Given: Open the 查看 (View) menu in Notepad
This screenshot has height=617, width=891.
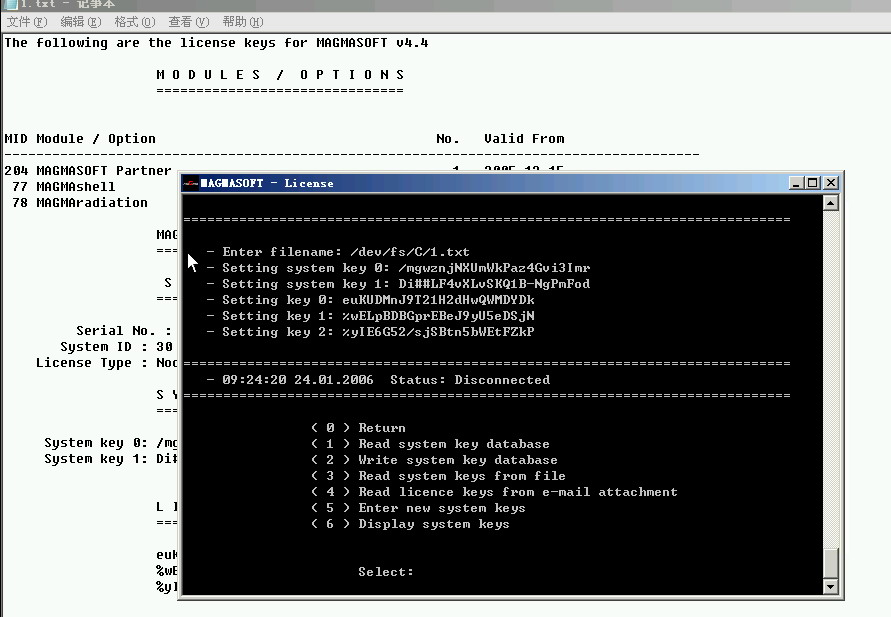Looking at the screenshot, I should pyautogui.click(x=189, y=22).
